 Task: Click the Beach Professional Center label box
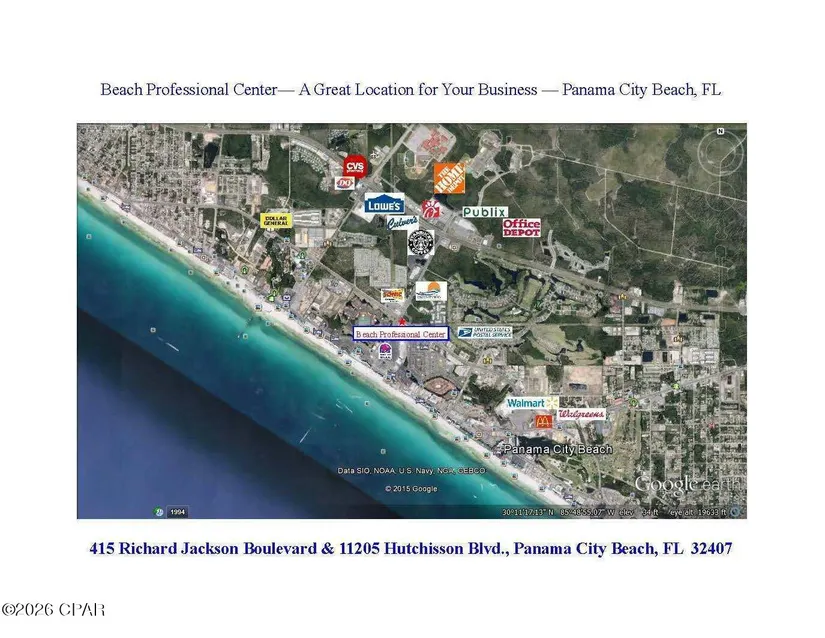coord(401,335)
